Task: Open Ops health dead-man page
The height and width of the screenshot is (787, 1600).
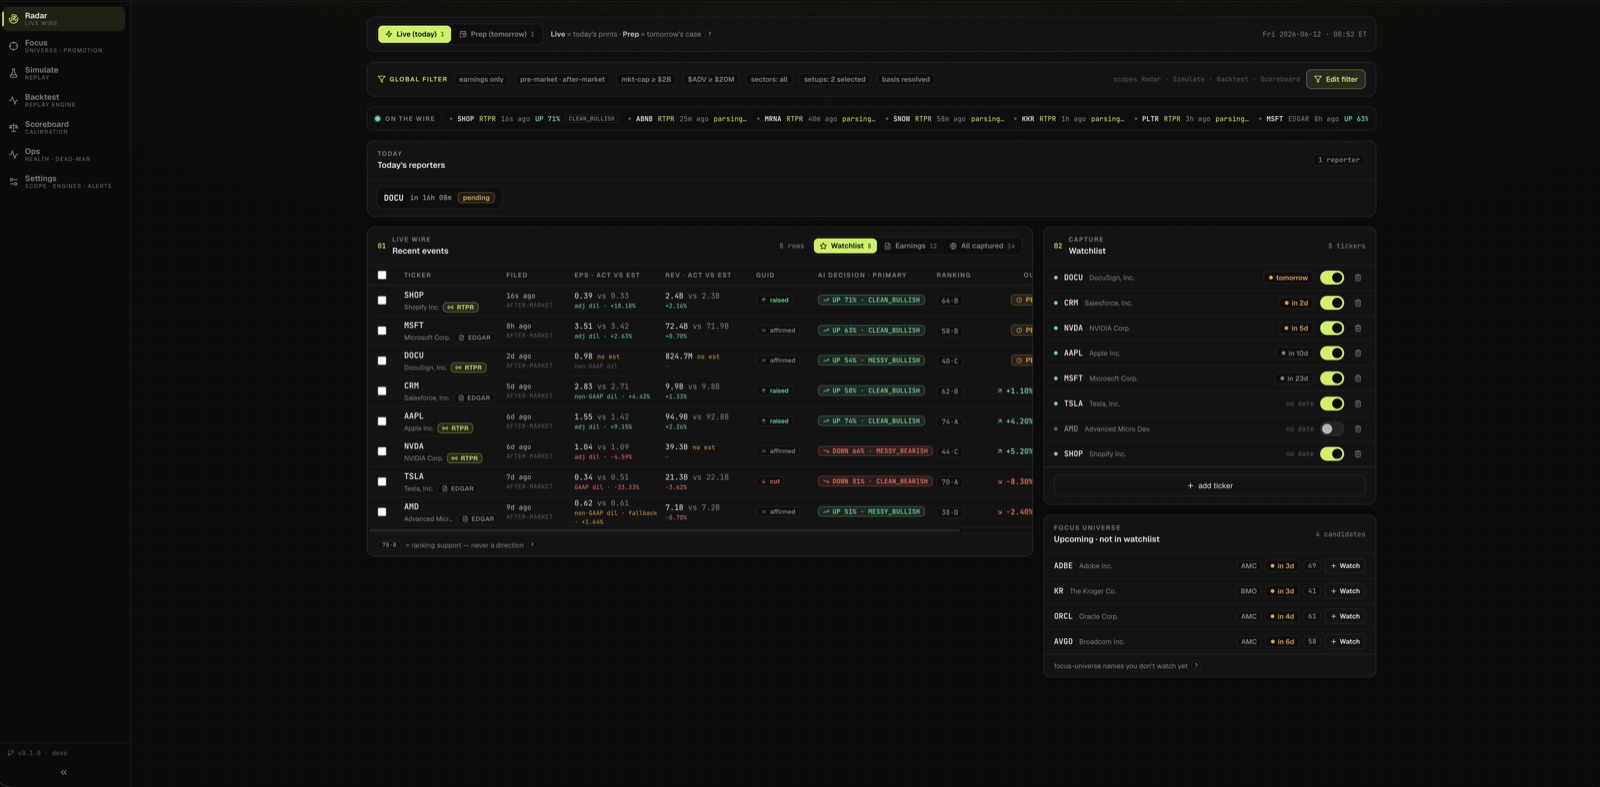Action: tap(65, 154)
